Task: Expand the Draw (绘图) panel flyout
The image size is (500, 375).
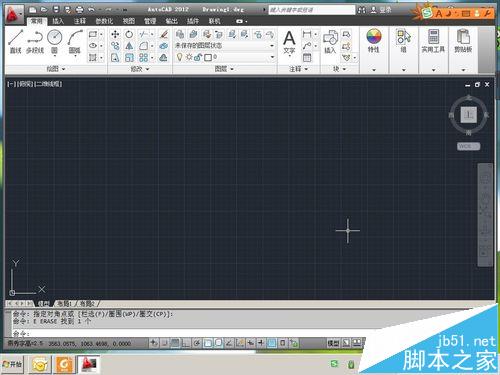Action: click(55, 69)
